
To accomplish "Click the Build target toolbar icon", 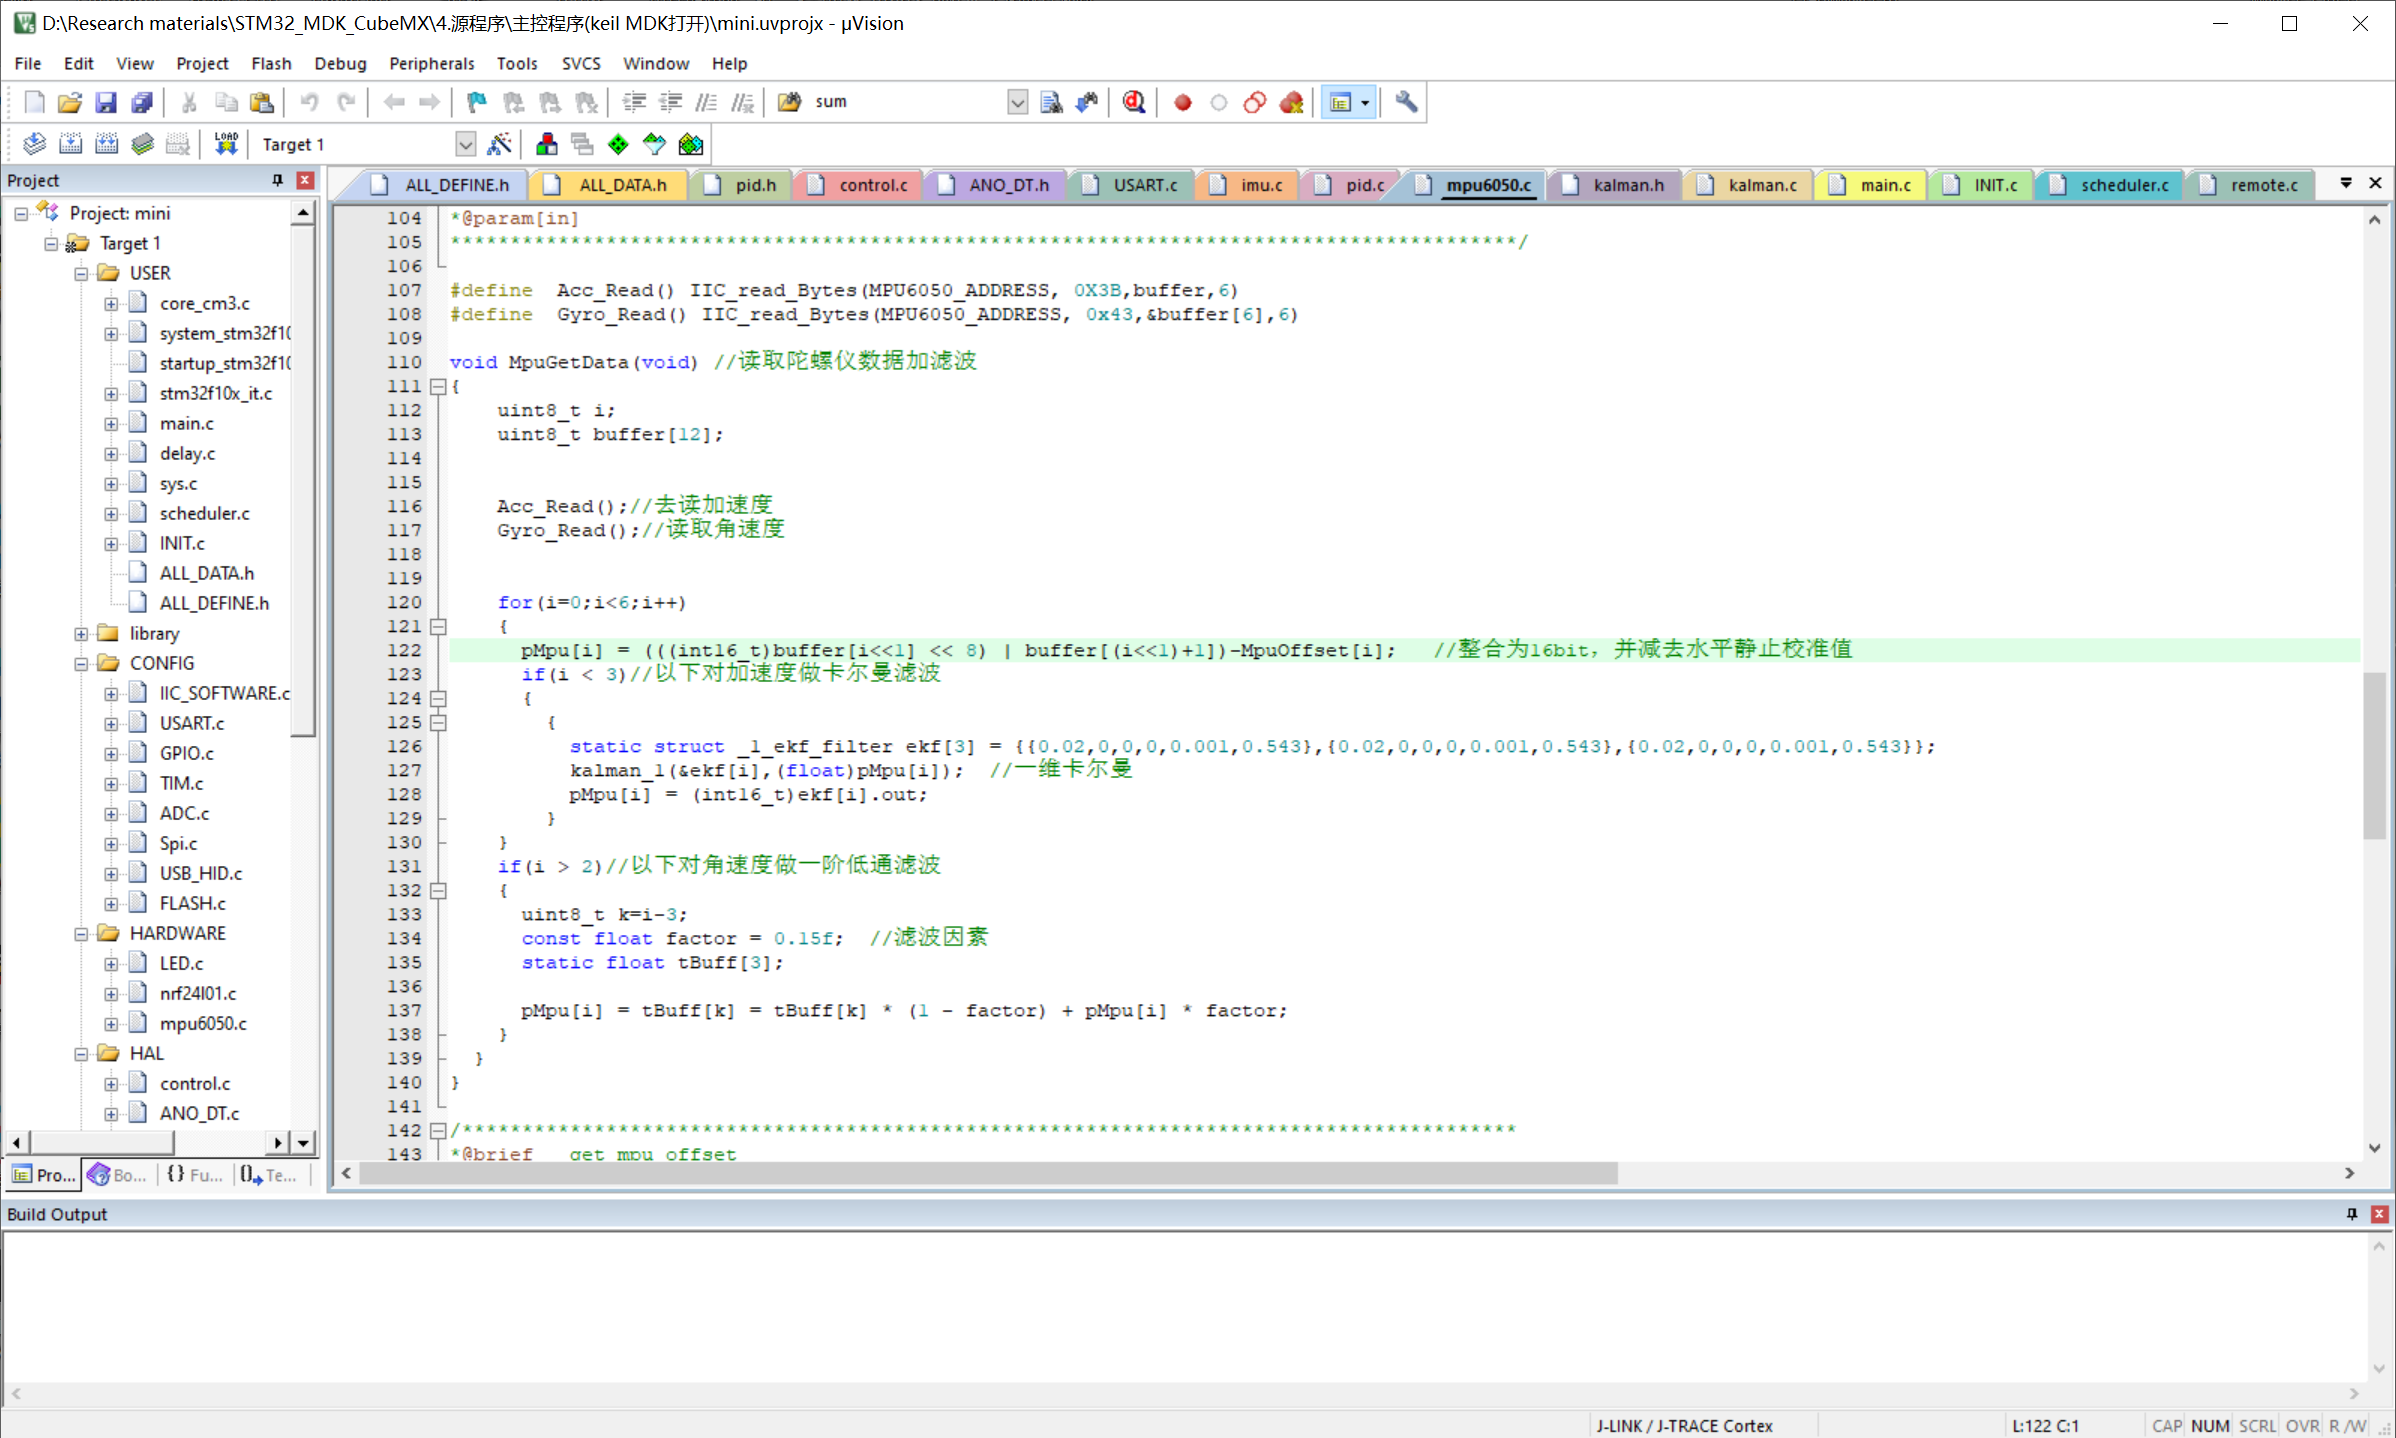I will coord(70,144).
